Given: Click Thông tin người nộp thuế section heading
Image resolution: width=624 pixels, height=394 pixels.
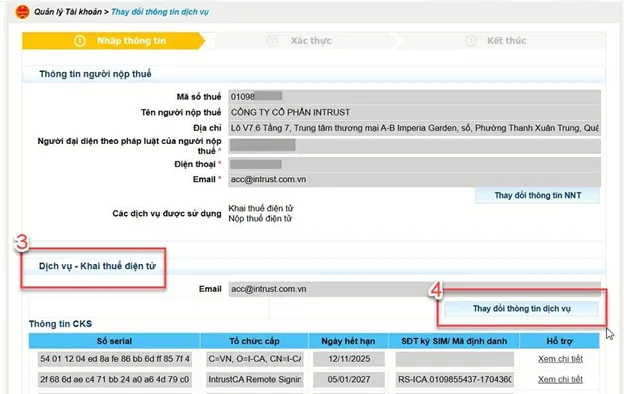Looking at the screenshot, I should pyautogui.click(x=95, y=74).
